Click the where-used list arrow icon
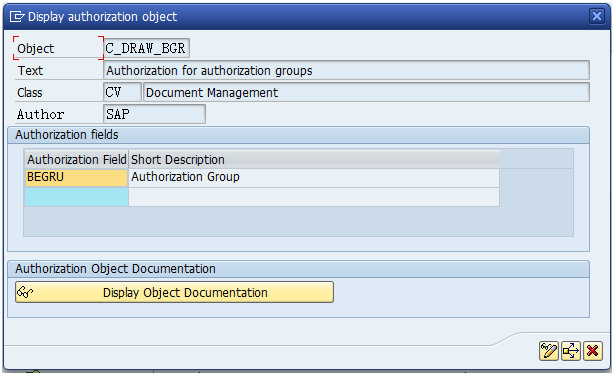Image resolution: width=614 pixels, height=378 pixels. pos(571,351)
